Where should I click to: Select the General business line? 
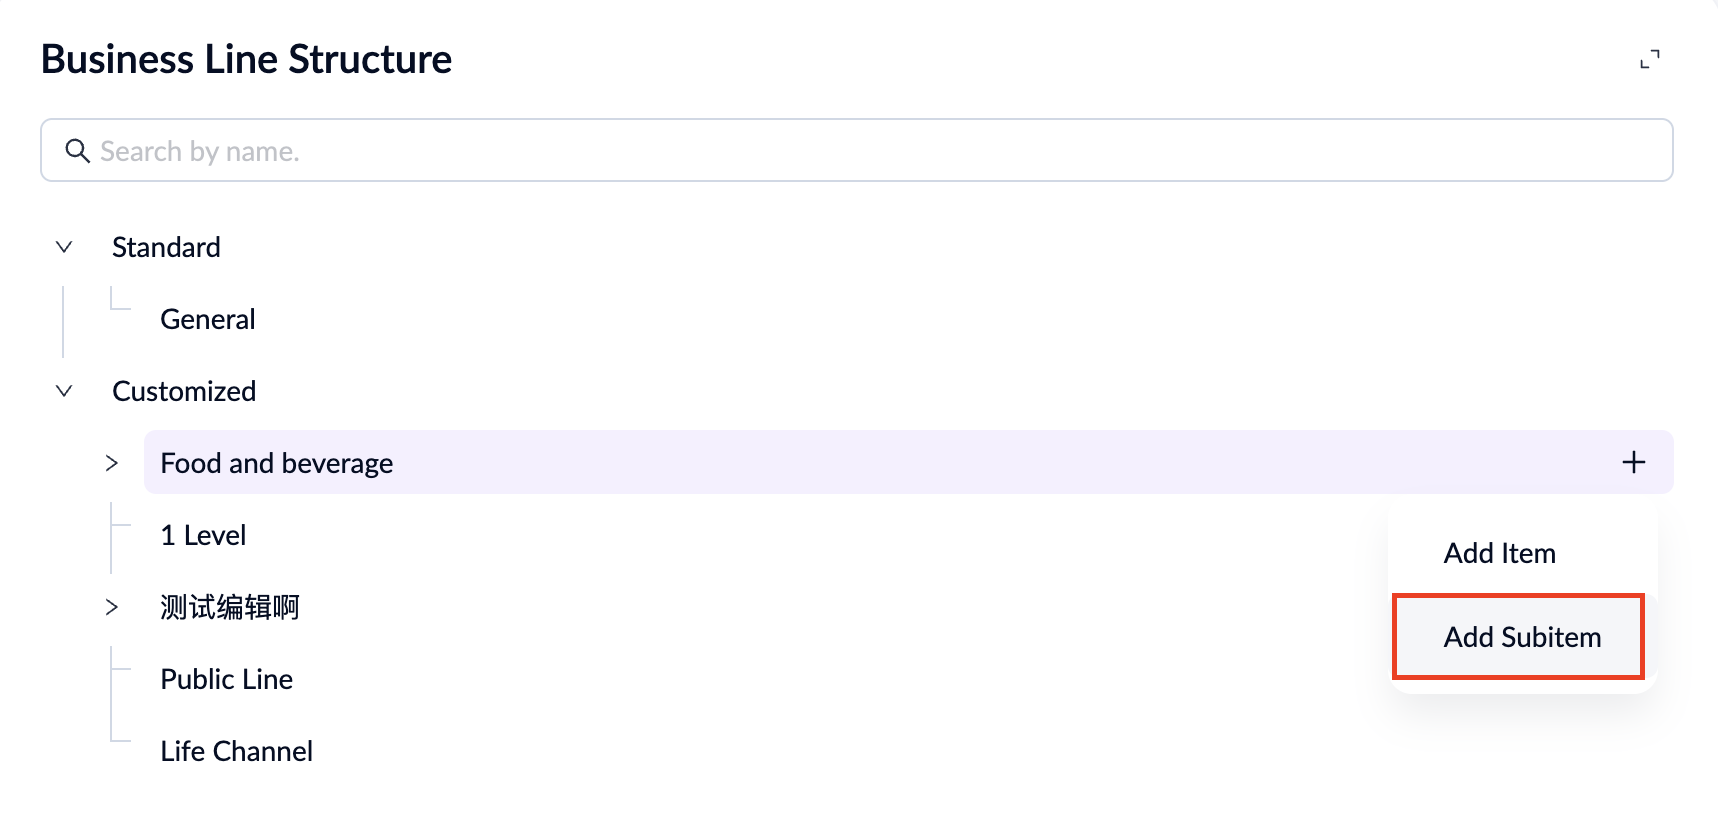(207, 318)
